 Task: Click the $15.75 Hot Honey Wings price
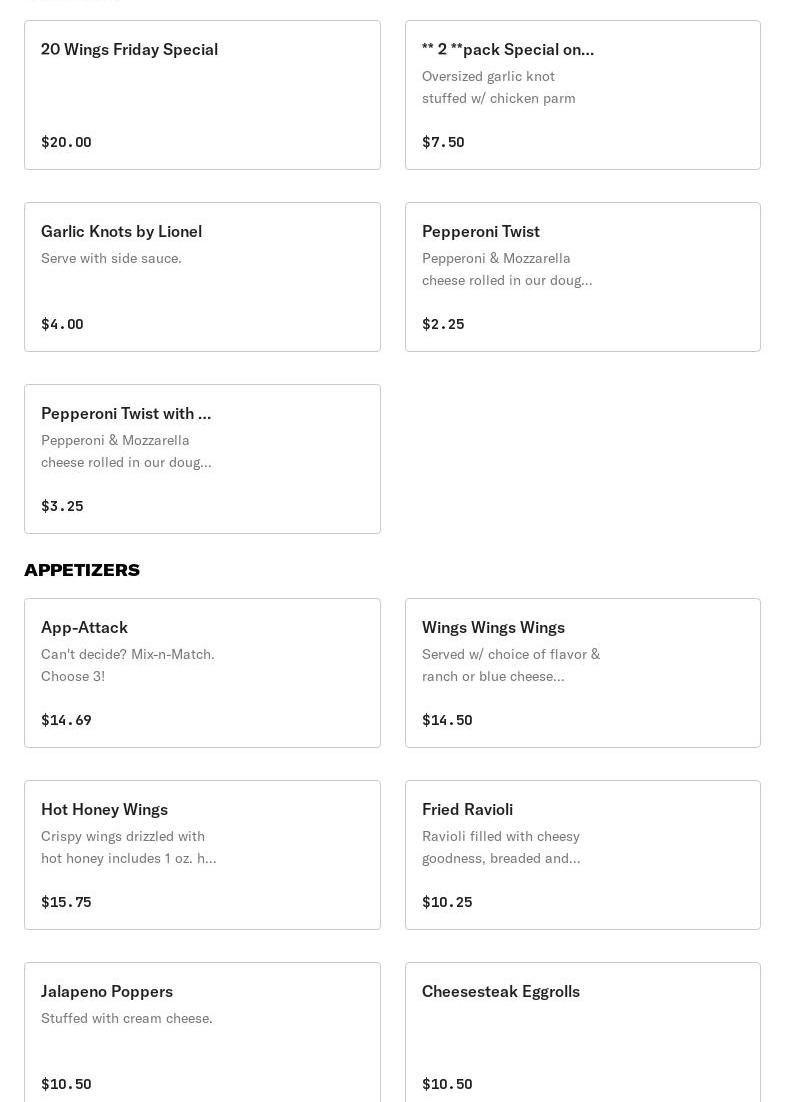tap(66, 902)
